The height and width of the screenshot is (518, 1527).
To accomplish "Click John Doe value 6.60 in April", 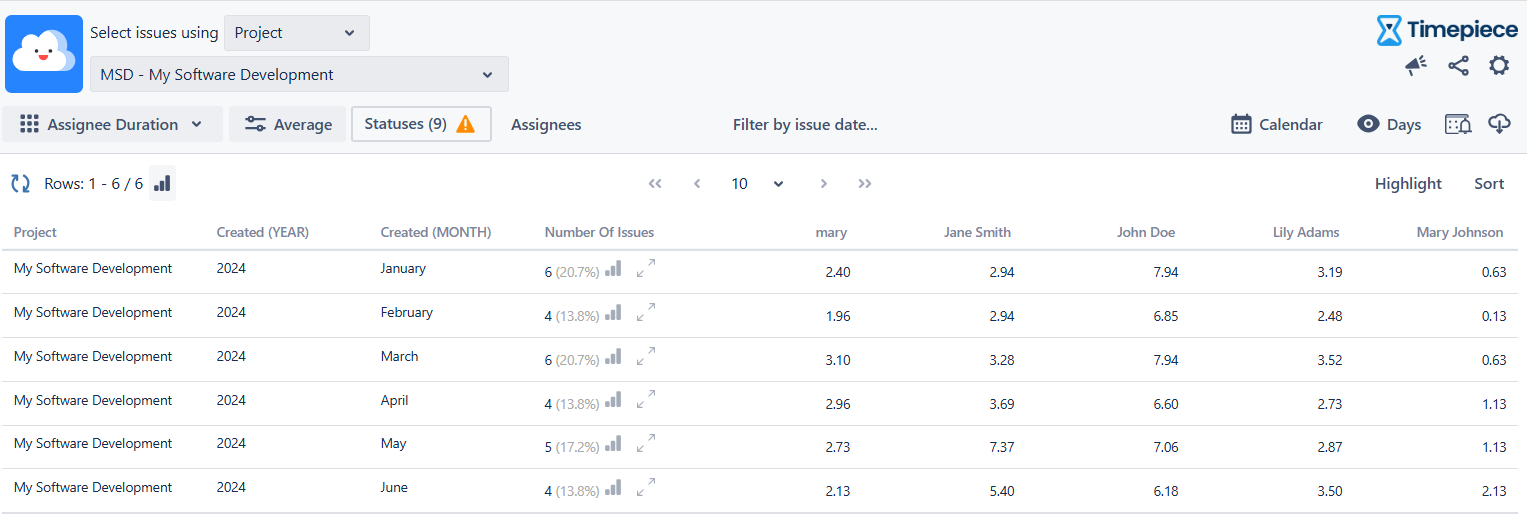I will point(1165,404).
